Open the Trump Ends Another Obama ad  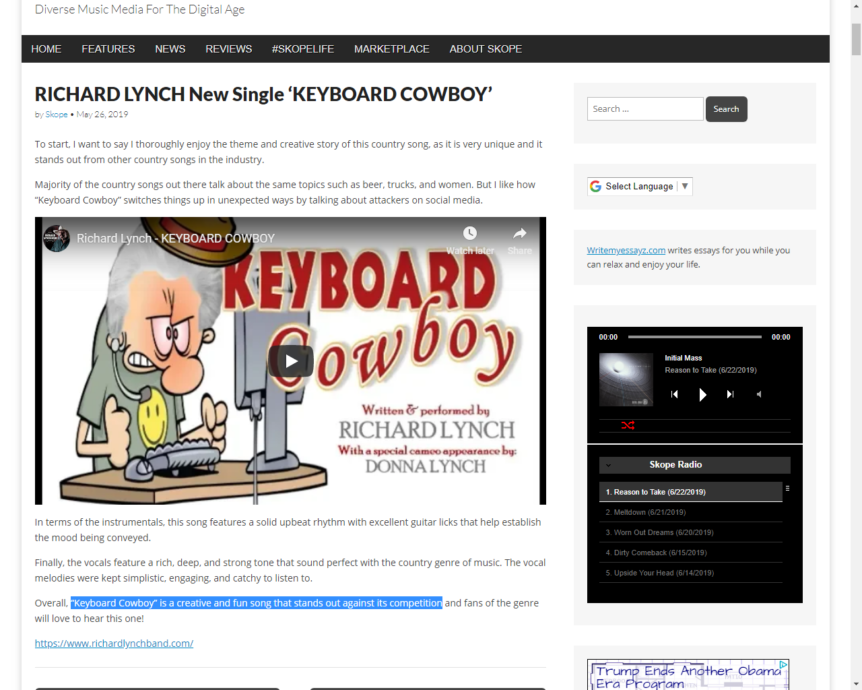coord(688,675)
